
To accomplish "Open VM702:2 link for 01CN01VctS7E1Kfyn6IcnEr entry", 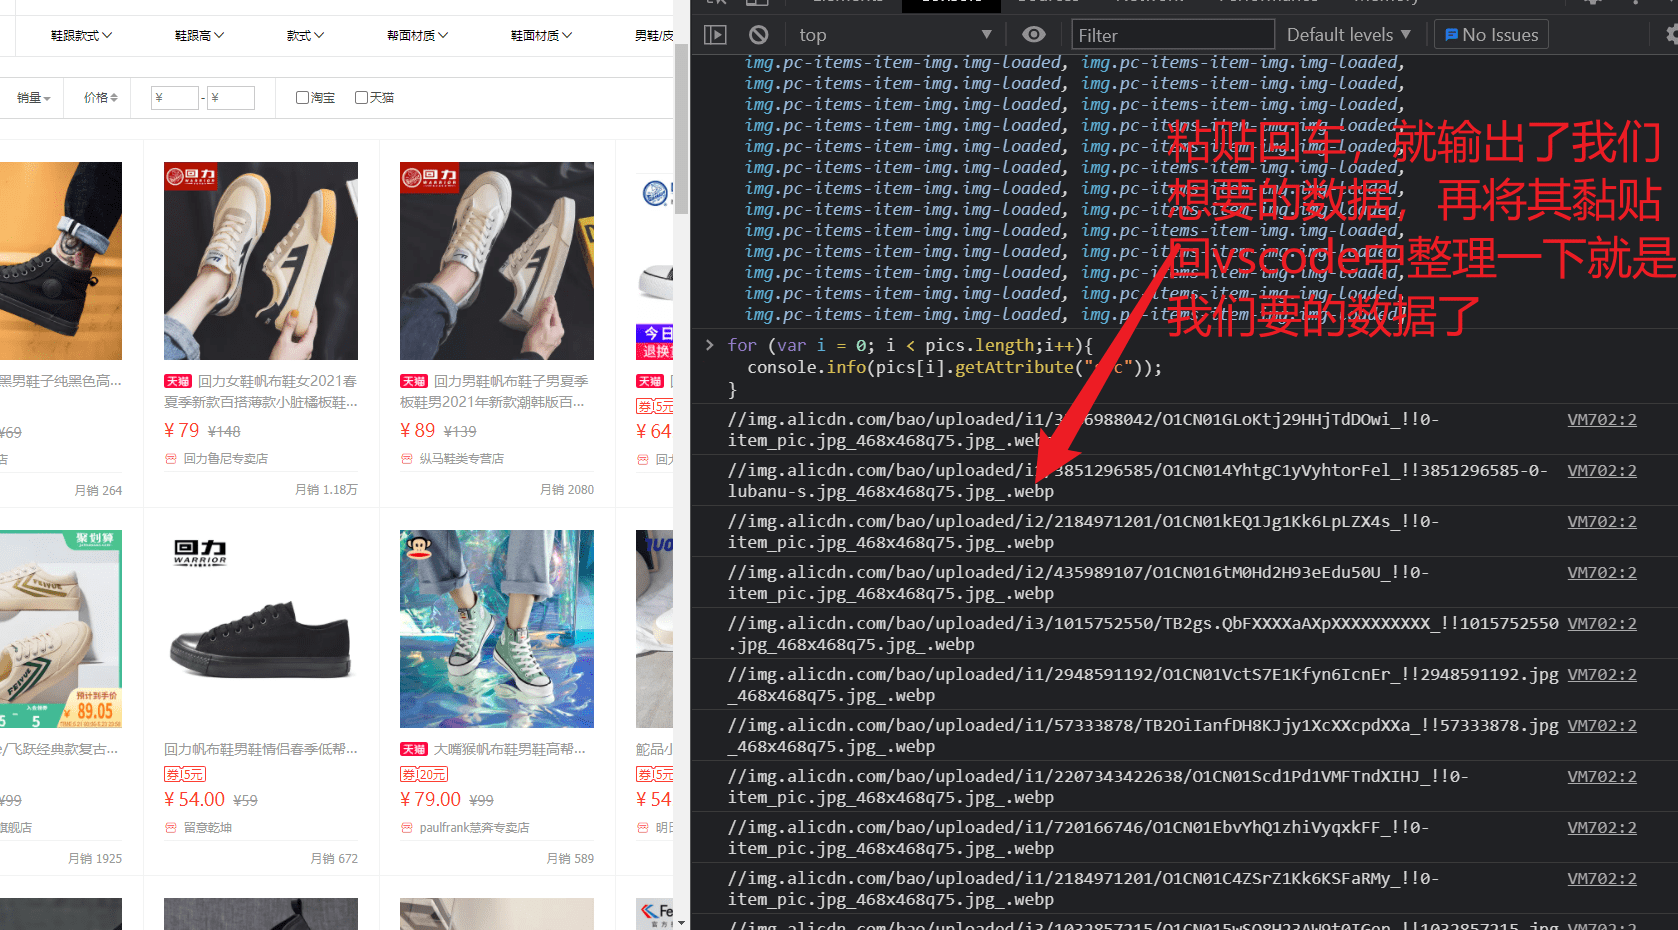I will (1602, 675).
